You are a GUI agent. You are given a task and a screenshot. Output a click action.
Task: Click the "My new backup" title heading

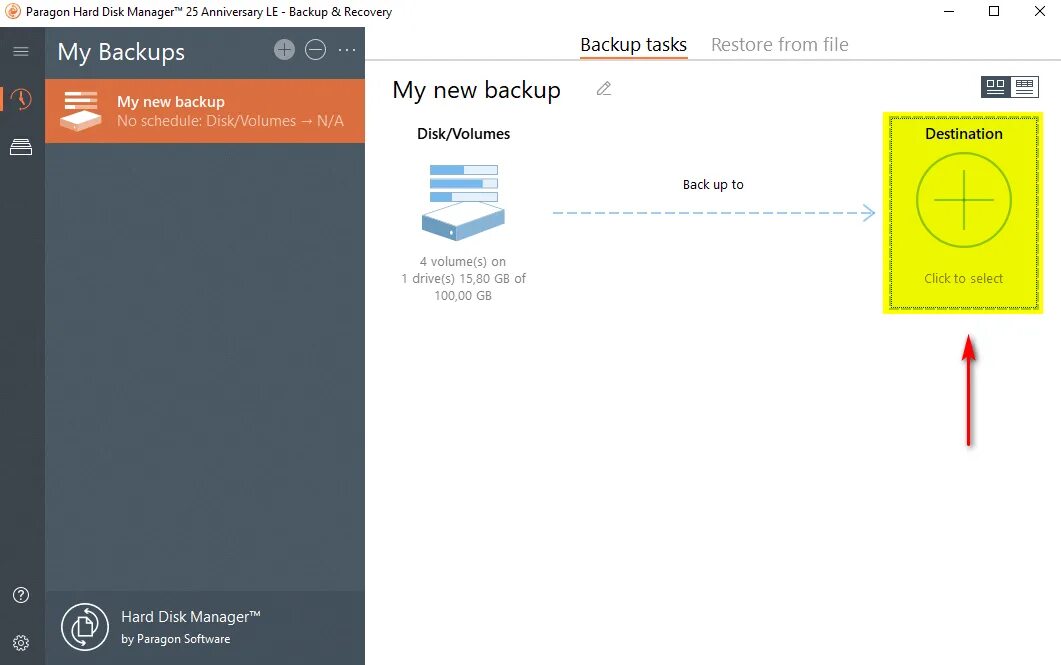click(x=476, y=90)
